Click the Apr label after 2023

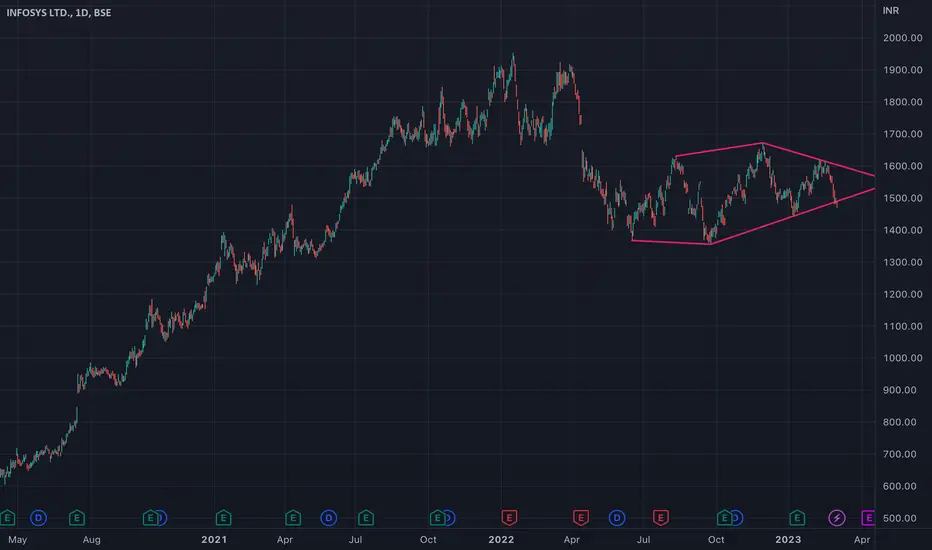coord(862,540)
